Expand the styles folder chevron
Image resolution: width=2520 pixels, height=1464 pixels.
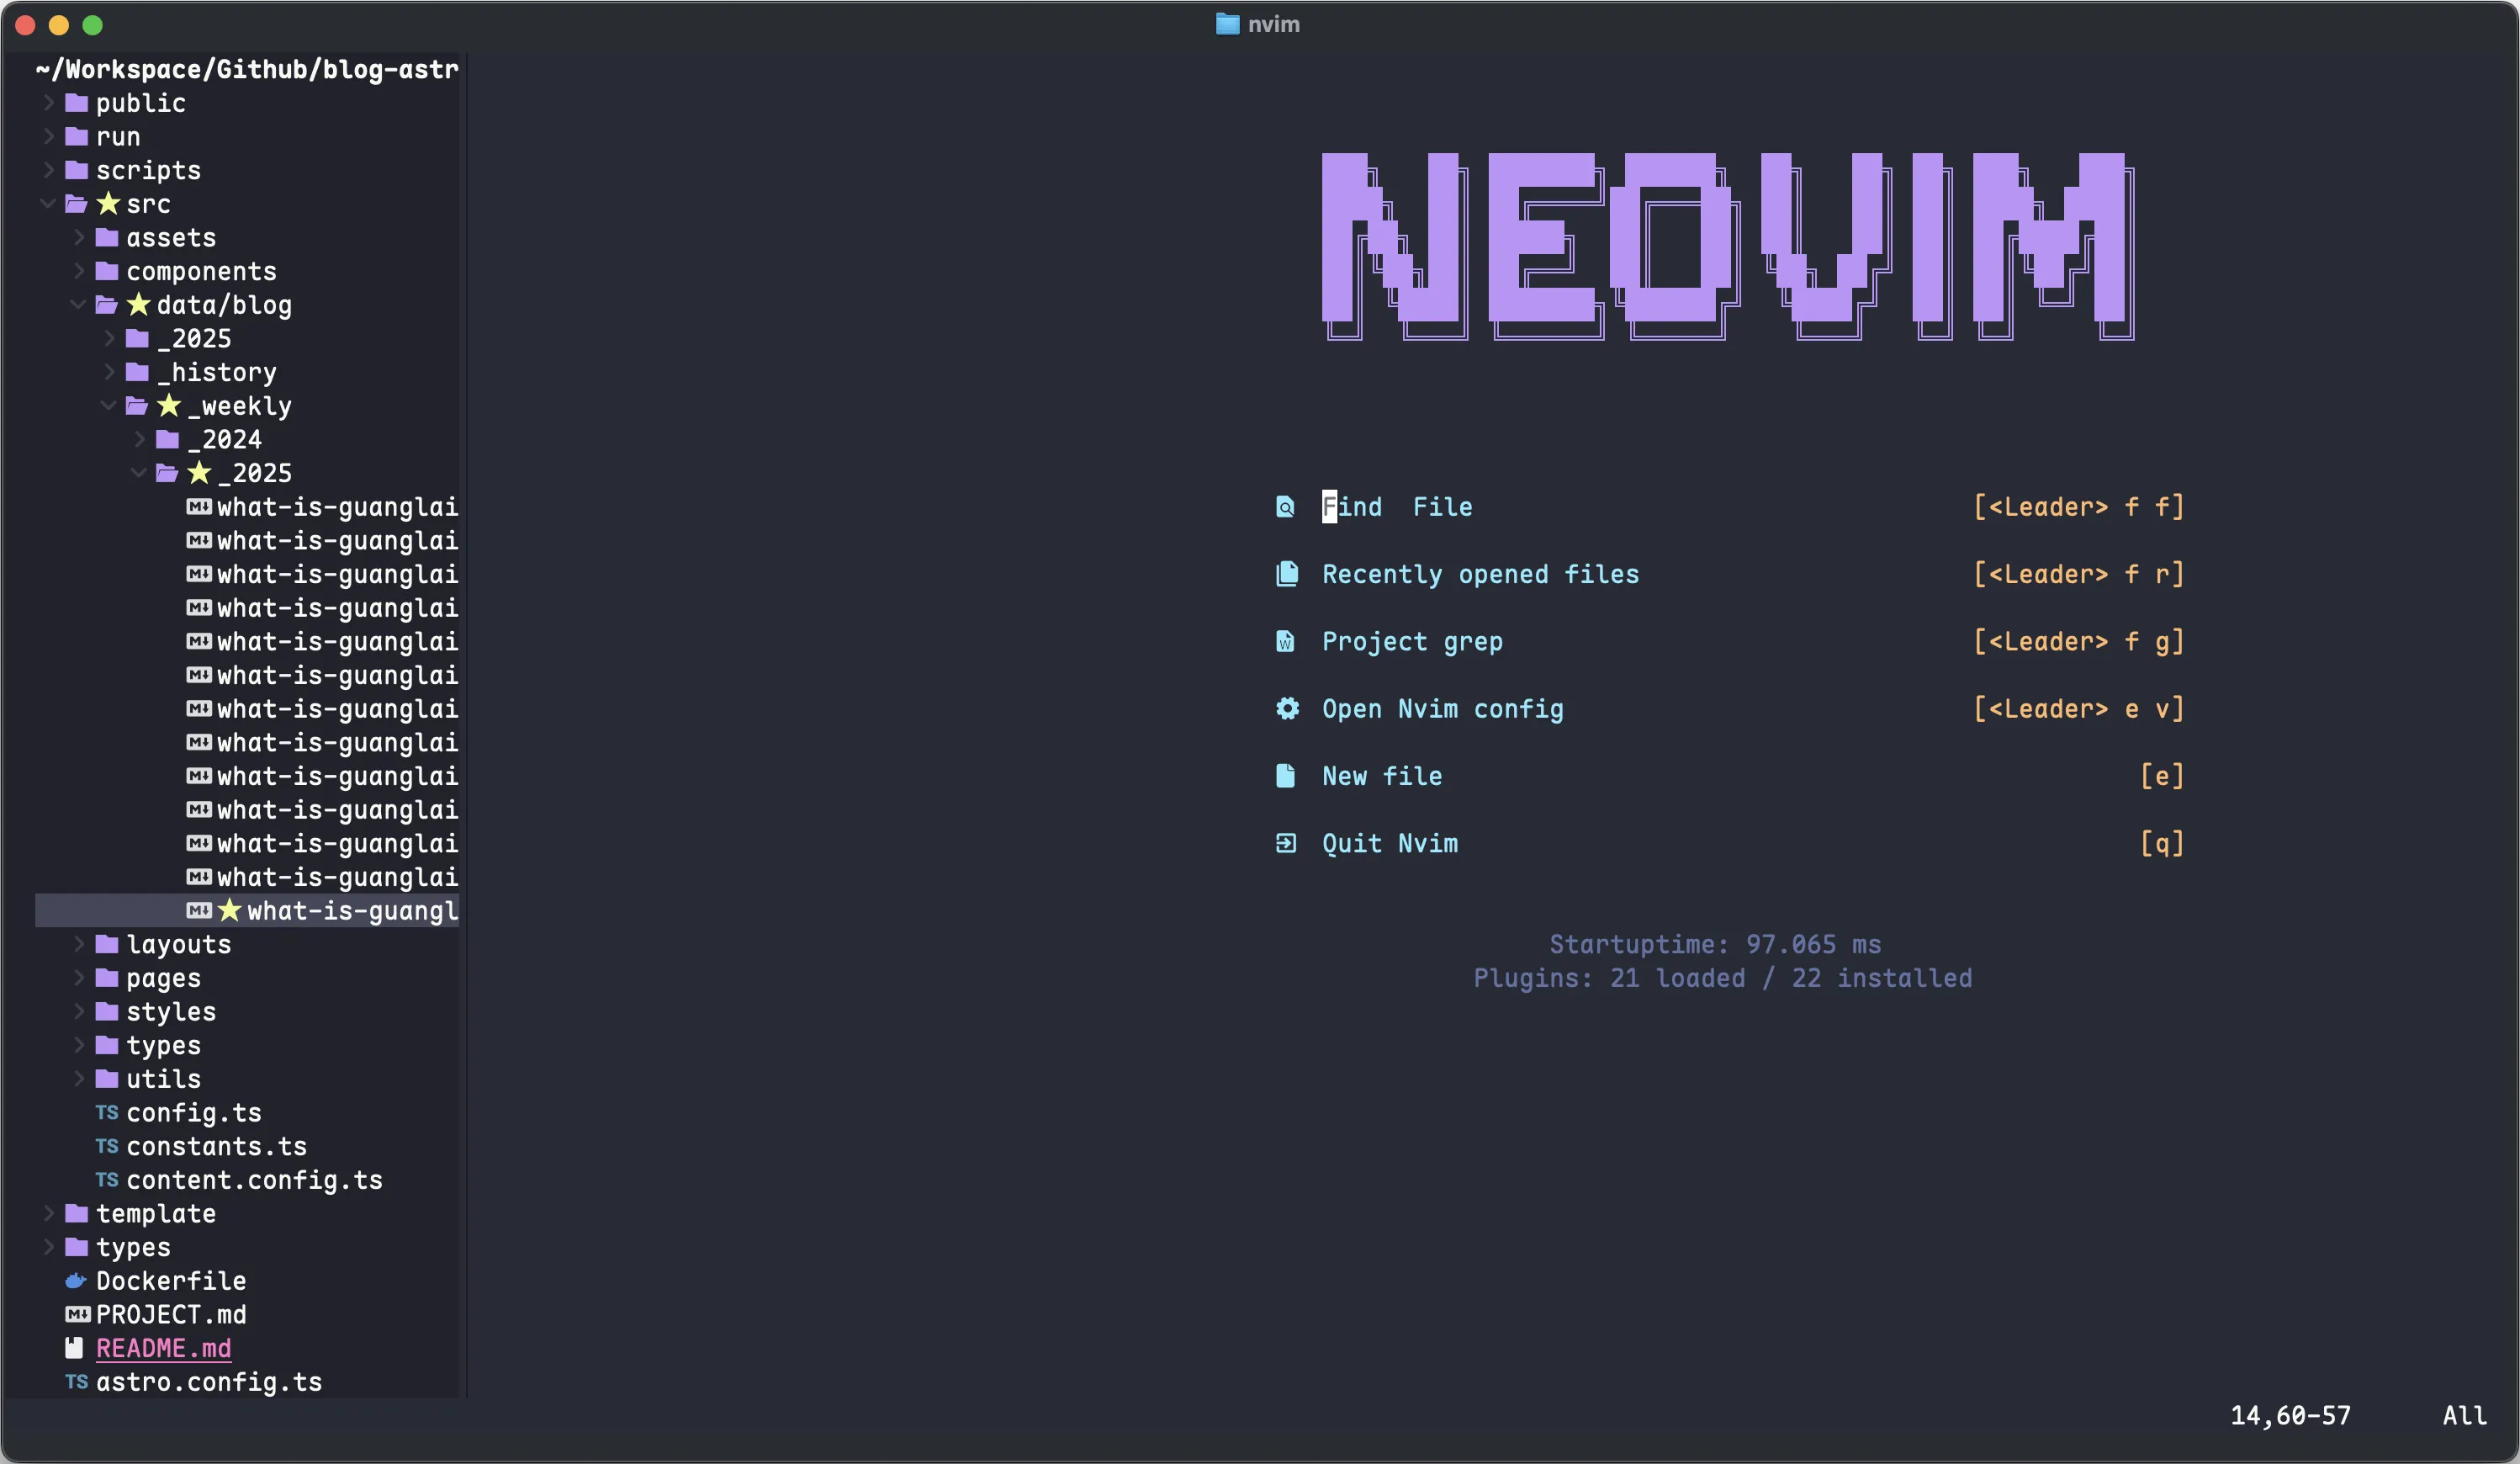point(79,1011)
